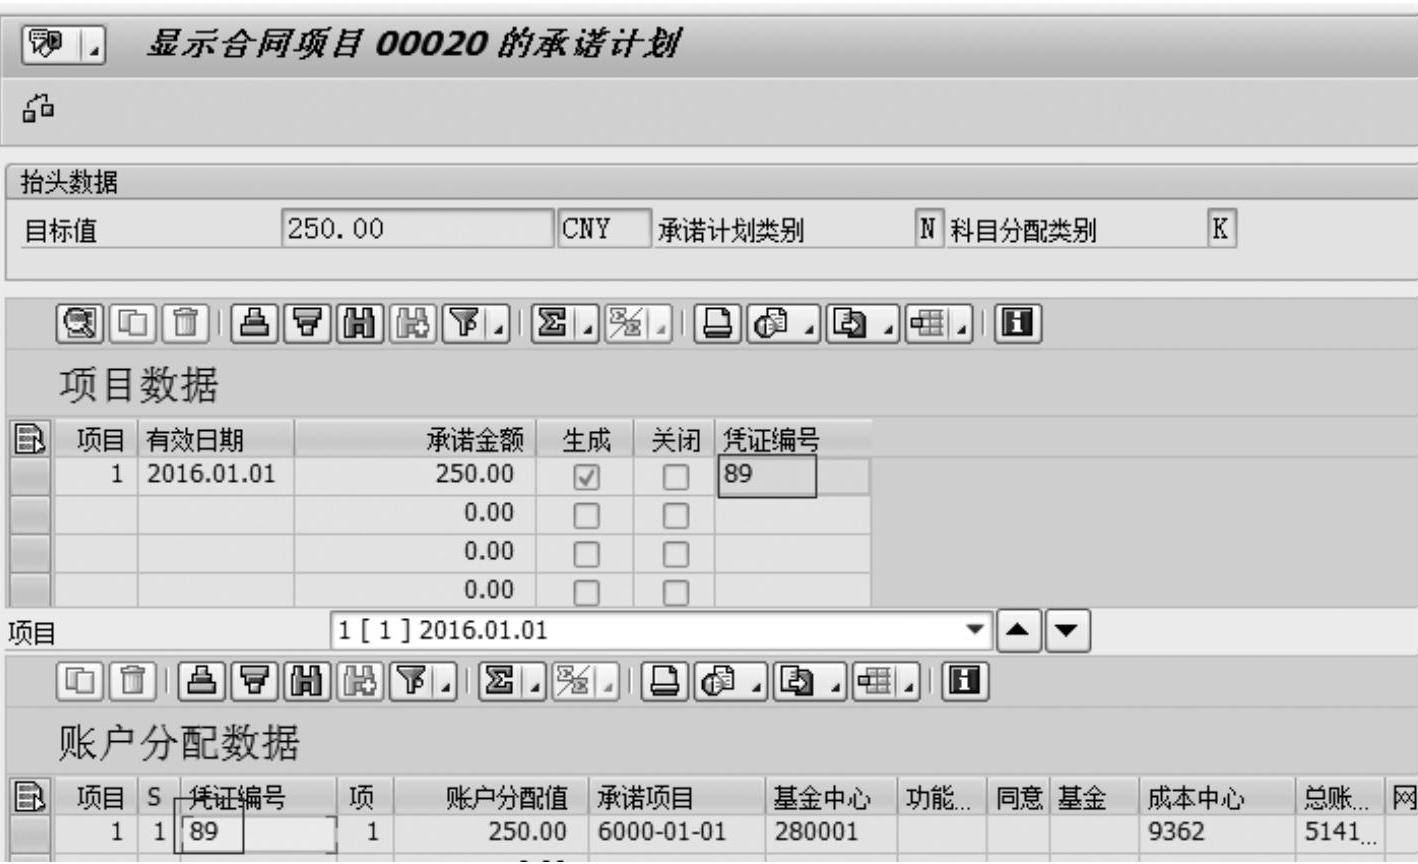
Task: Click the 250.00 账户分配值 cell
Action: coord(492,832)
